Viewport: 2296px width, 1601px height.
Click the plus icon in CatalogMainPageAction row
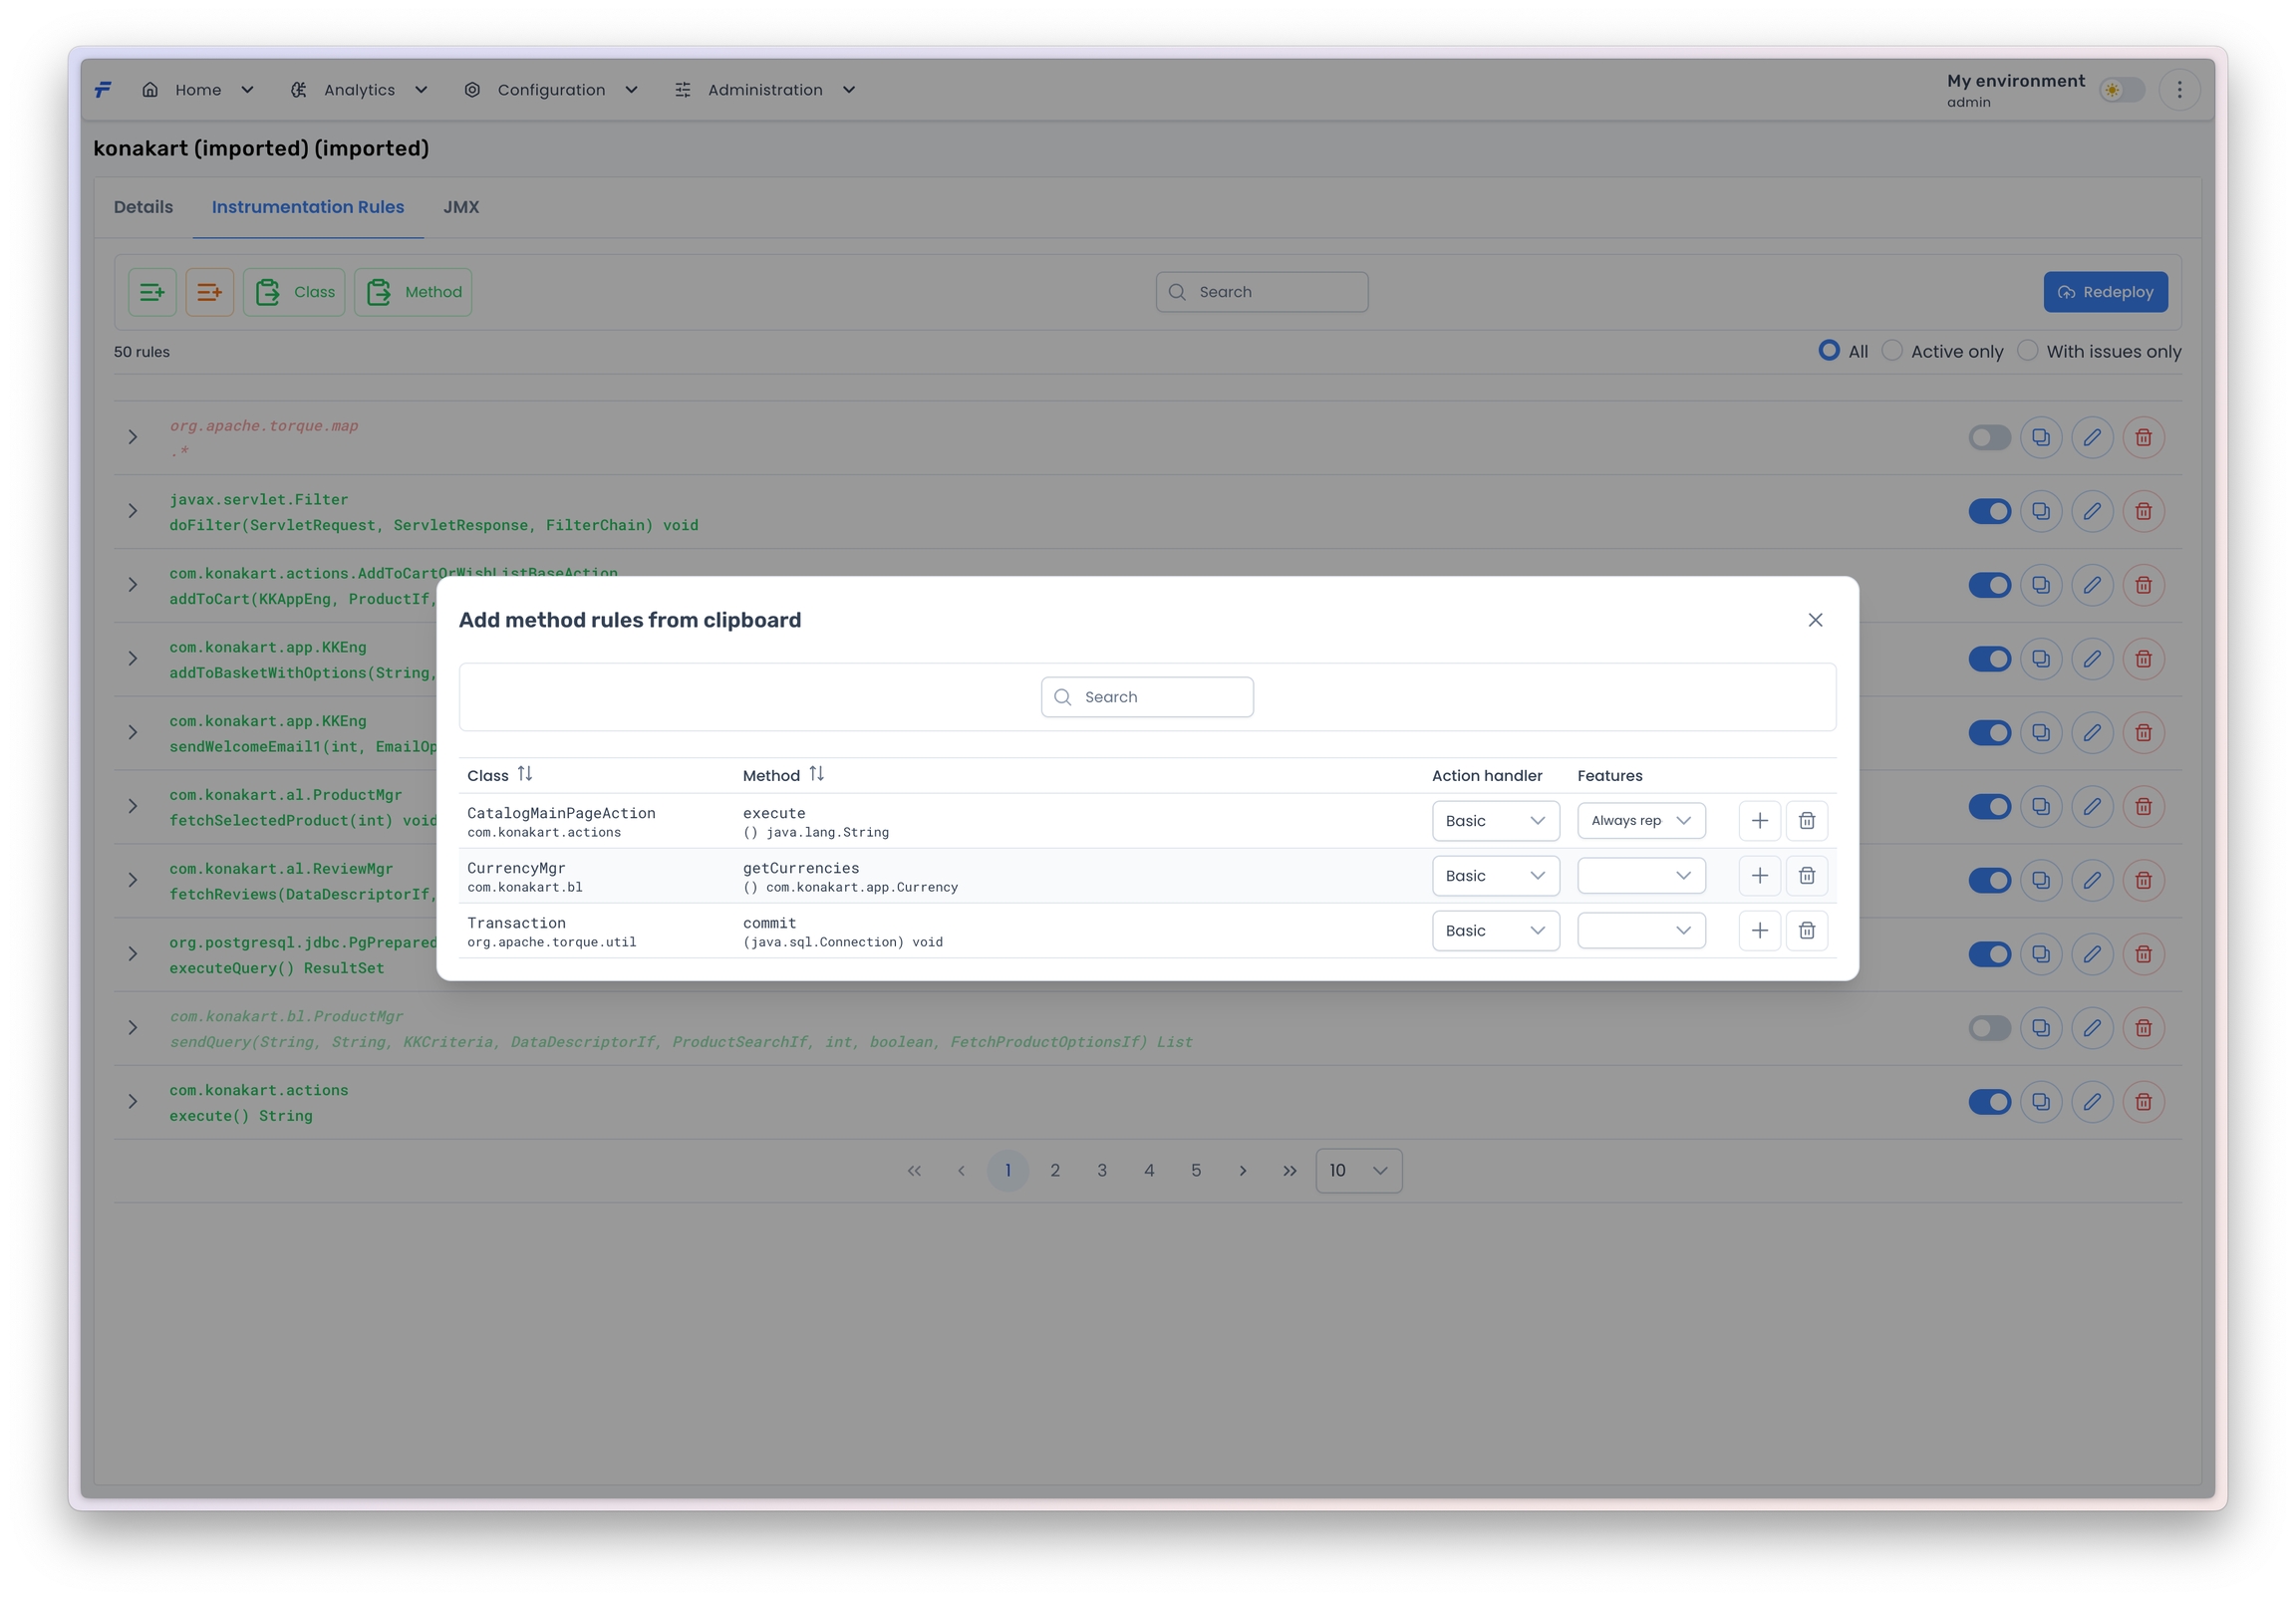point(1759,821)
